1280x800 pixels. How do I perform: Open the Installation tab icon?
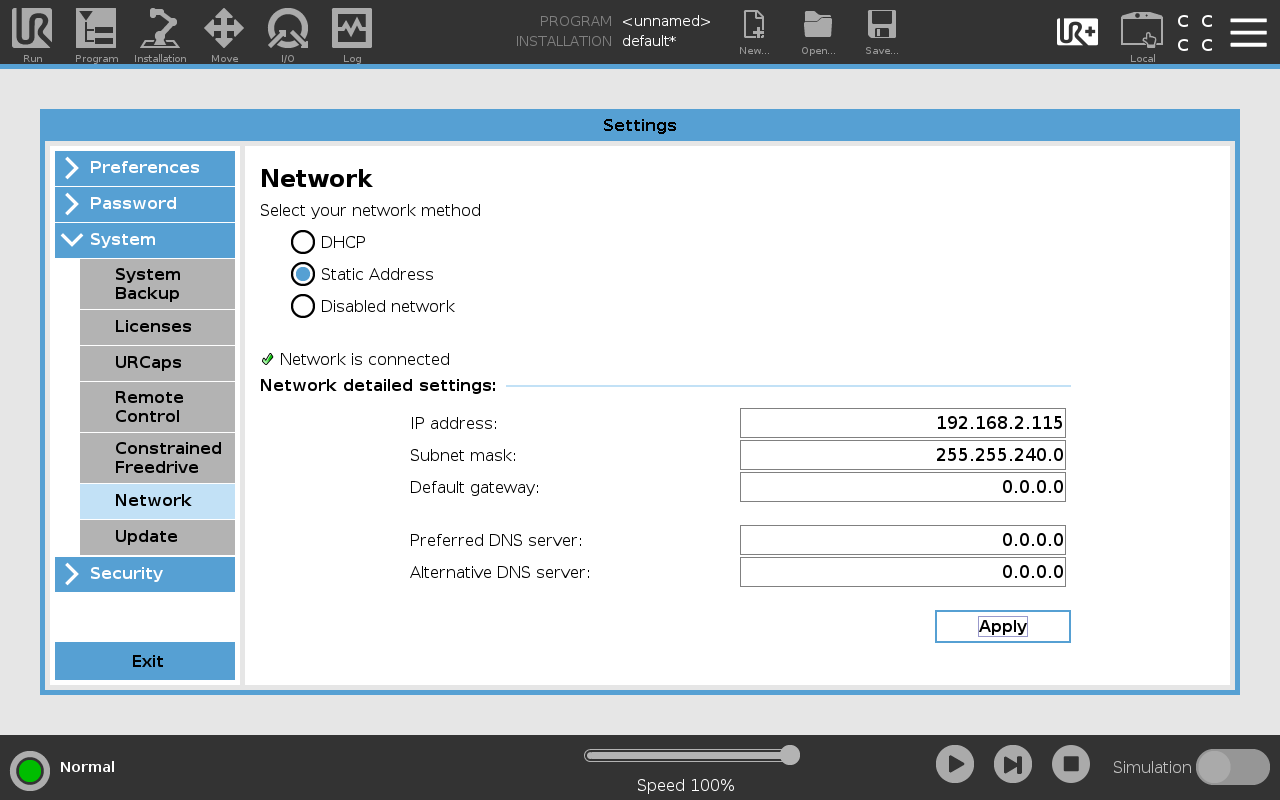coord(160,29)
